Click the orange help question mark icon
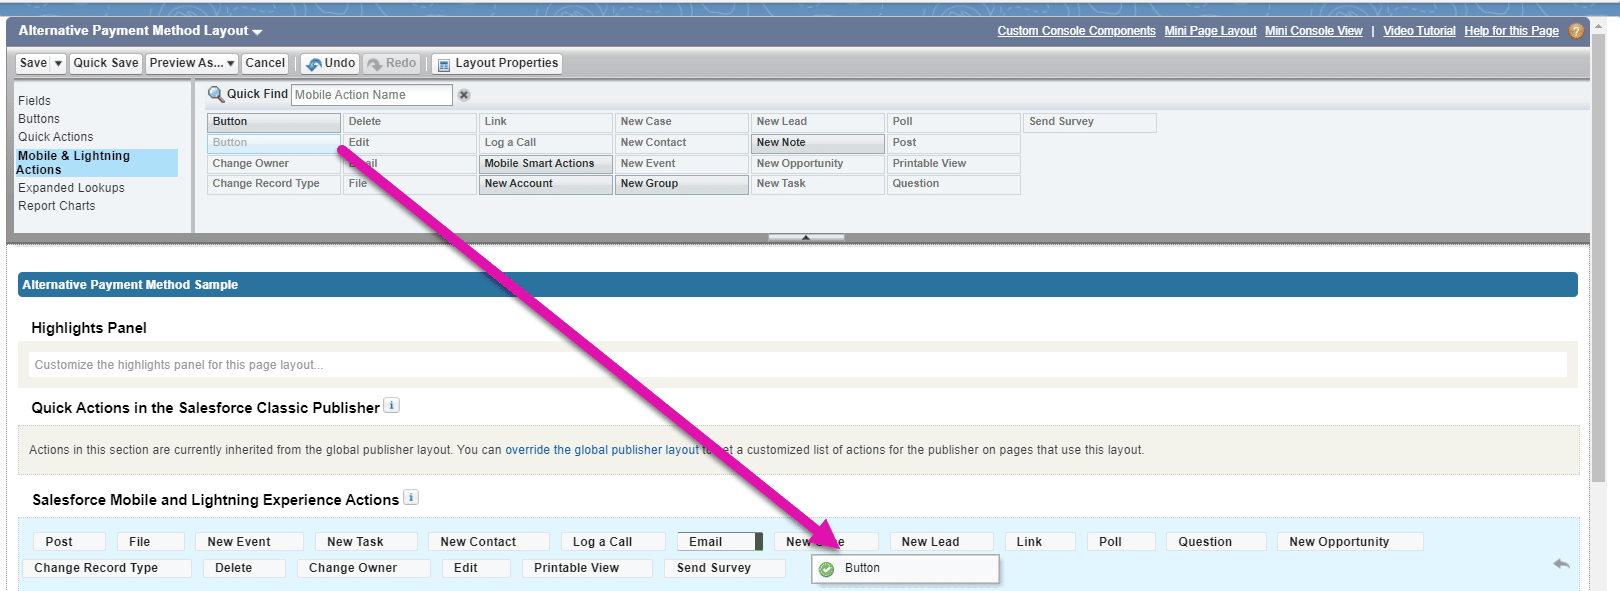1620x591 pixels. click(x=1576, y=31)
